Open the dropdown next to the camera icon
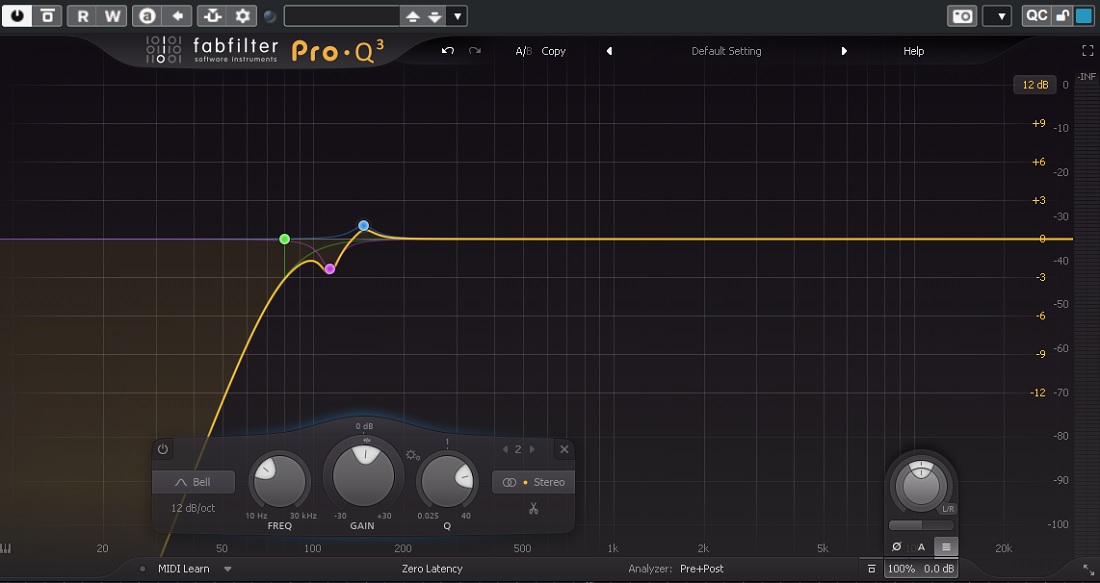 click(997, 15)
